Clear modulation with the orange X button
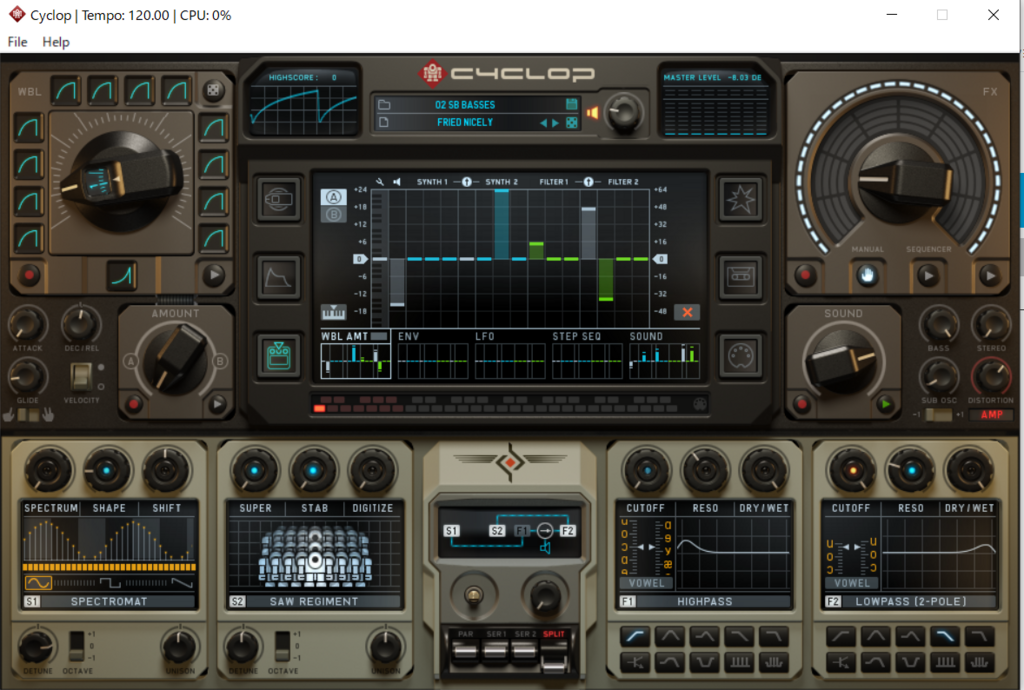The image size is (1024, 690). pyautogui.click(x=687, y=312)
